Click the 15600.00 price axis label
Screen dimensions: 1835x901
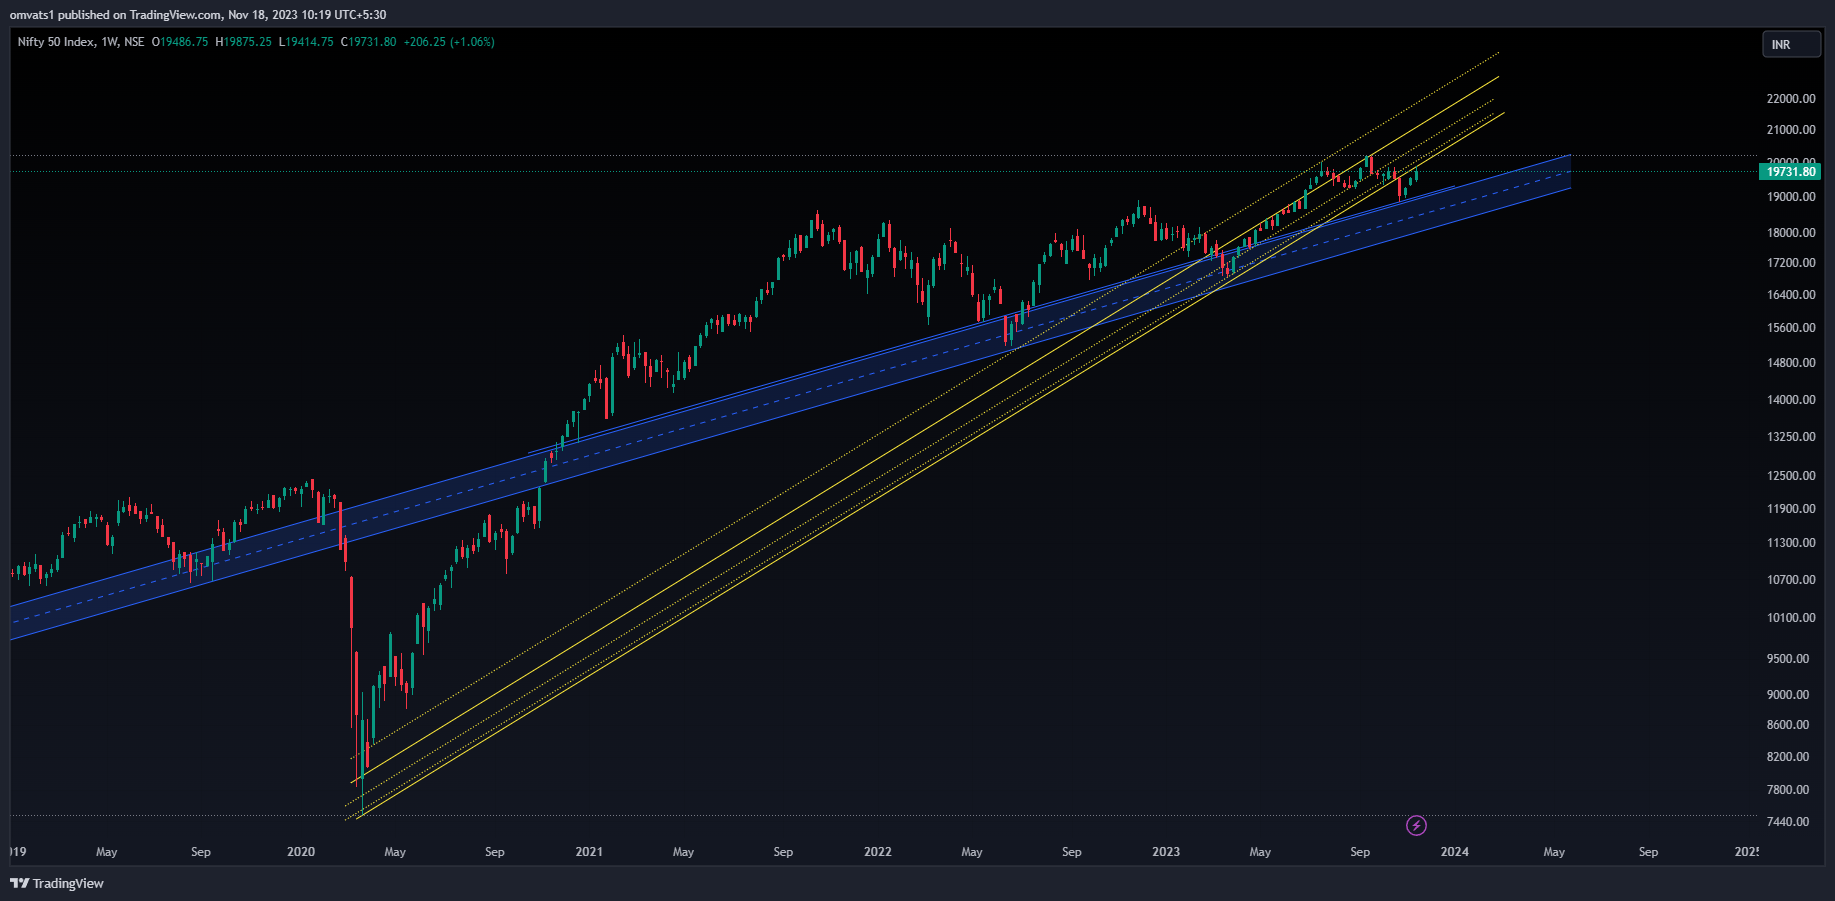pyautogui.click(x=1791, y=328)
